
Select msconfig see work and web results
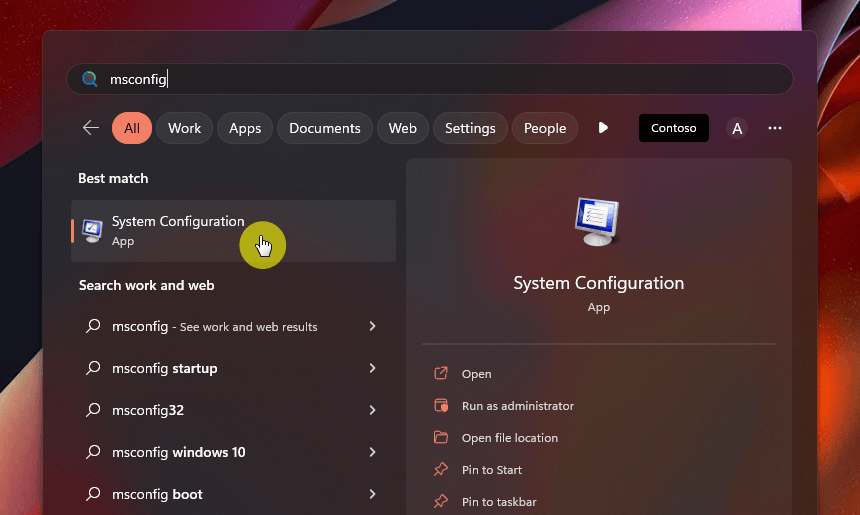click(x=233, y=326)
